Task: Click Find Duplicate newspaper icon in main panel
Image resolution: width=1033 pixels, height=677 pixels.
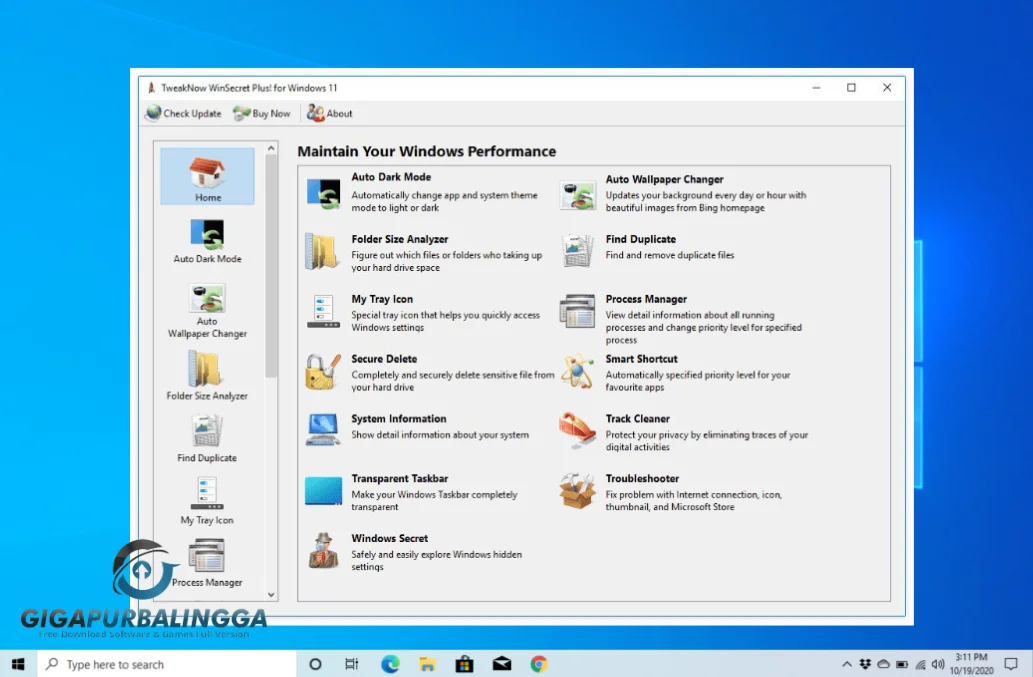Action: [577, 251]
